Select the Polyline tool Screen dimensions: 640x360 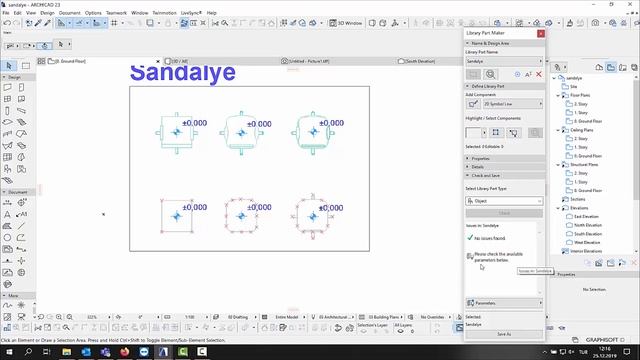(x=21, y=238)
